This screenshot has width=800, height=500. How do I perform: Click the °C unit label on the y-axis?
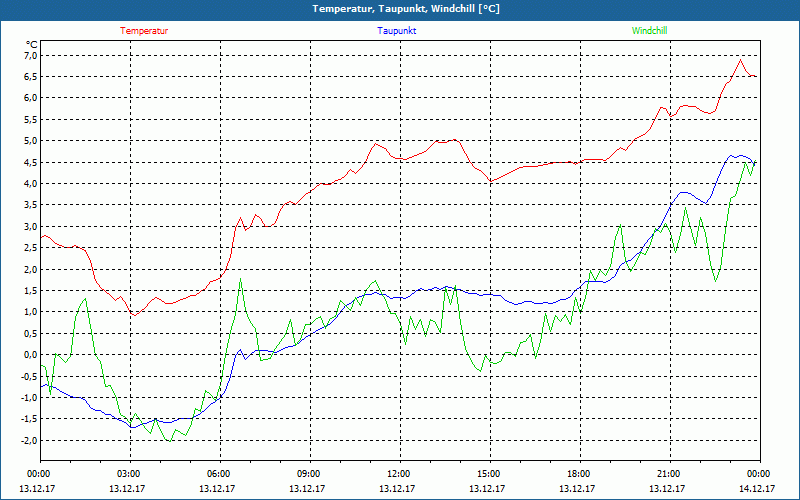pos(31,45)
